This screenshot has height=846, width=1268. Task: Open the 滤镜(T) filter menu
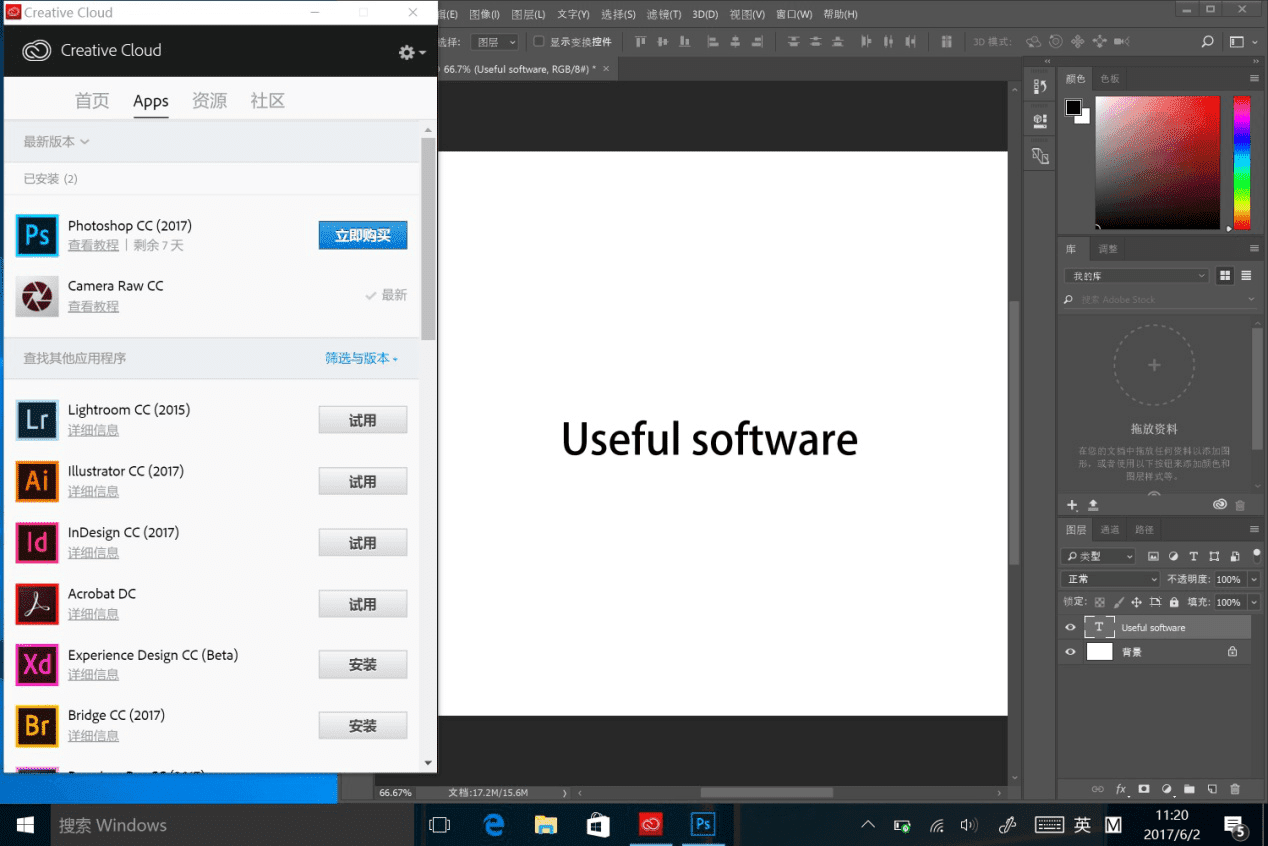[x=664, y=15]
